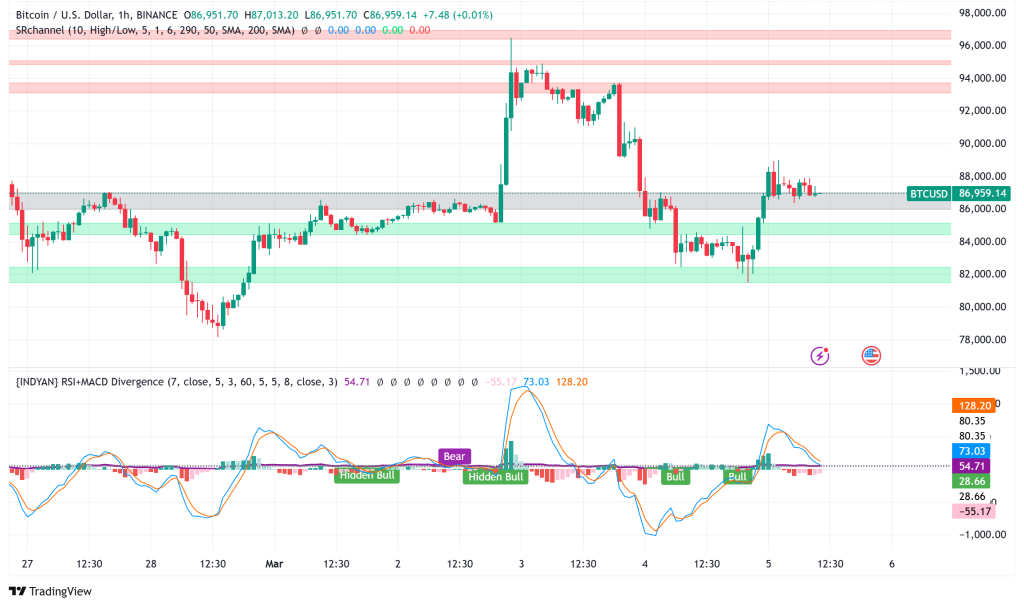The height and width of the screenshot is (607, 1024).
Task: Click the green 28.66 axis badge
Action: (971, 481)
